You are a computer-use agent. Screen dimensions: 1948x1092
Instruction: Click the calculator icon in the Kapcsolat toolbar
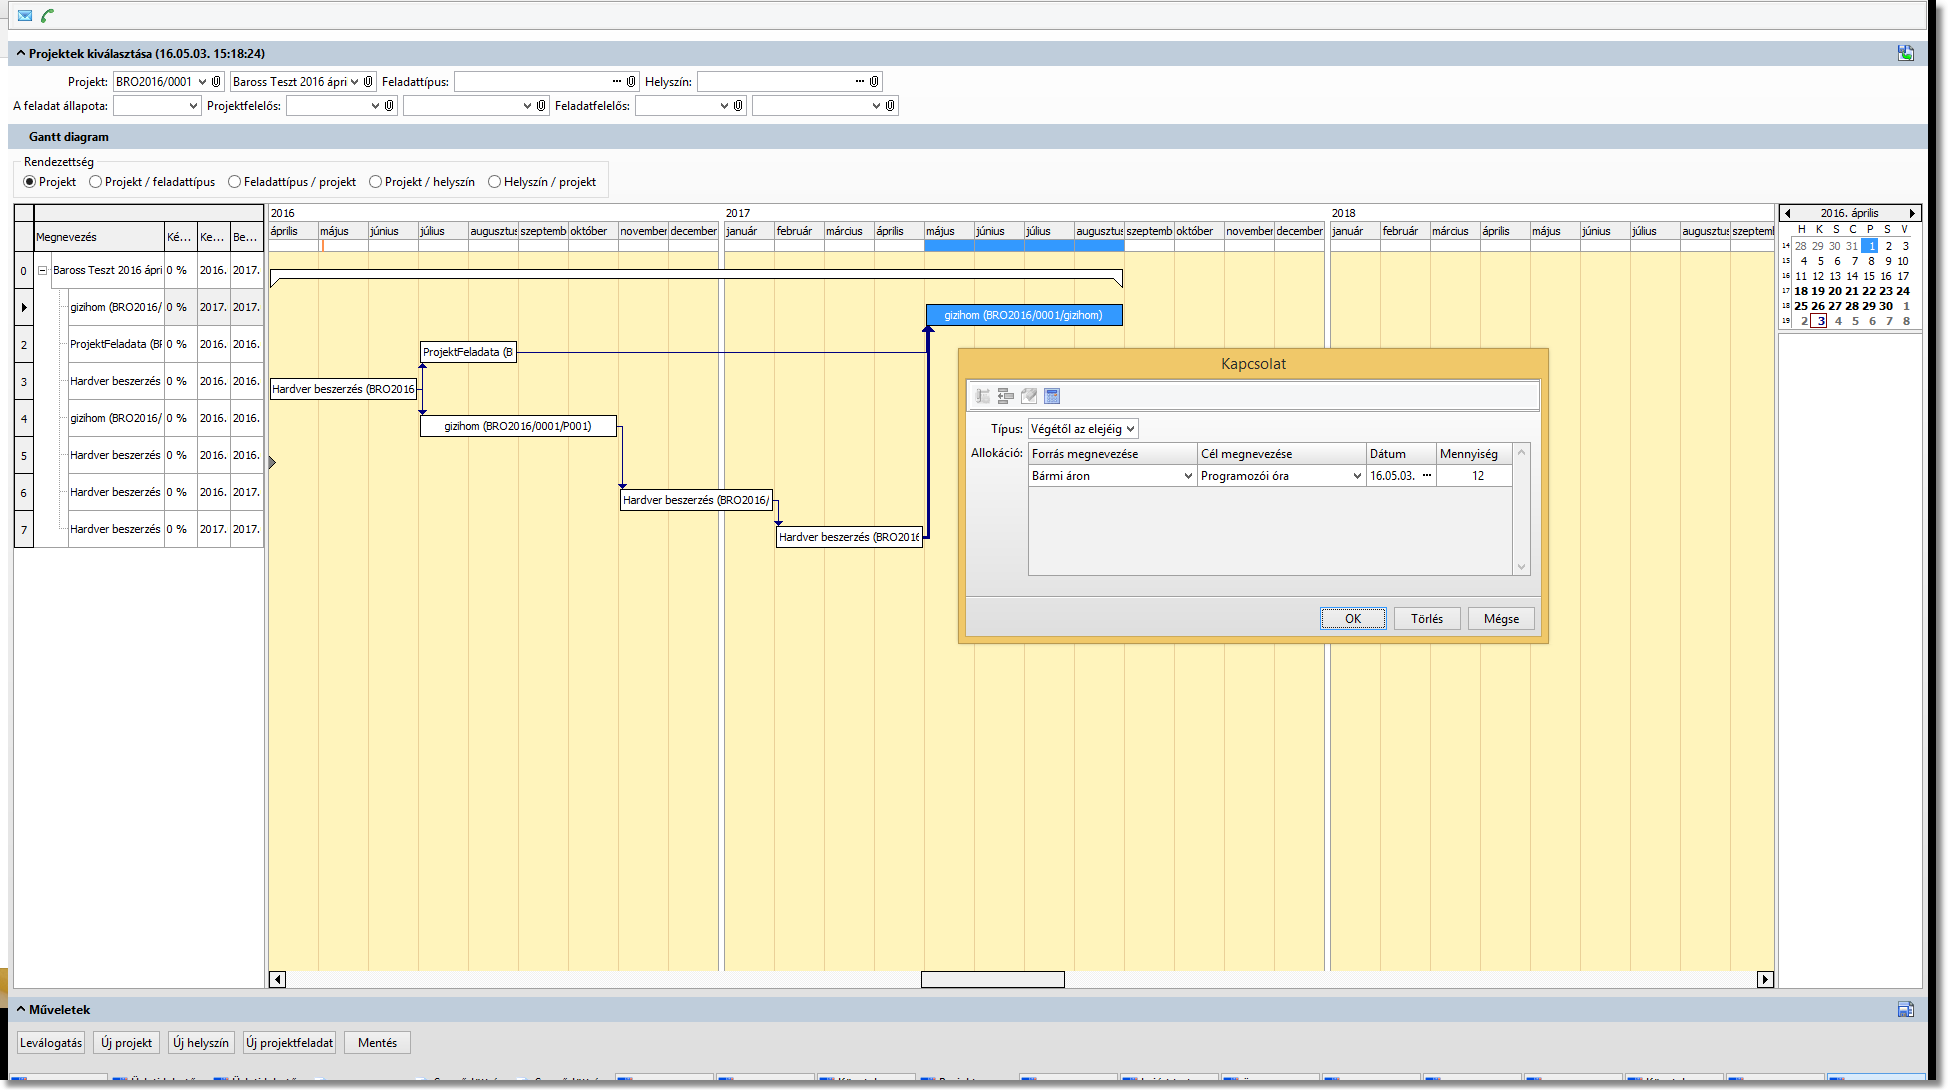pos(1052,396)
